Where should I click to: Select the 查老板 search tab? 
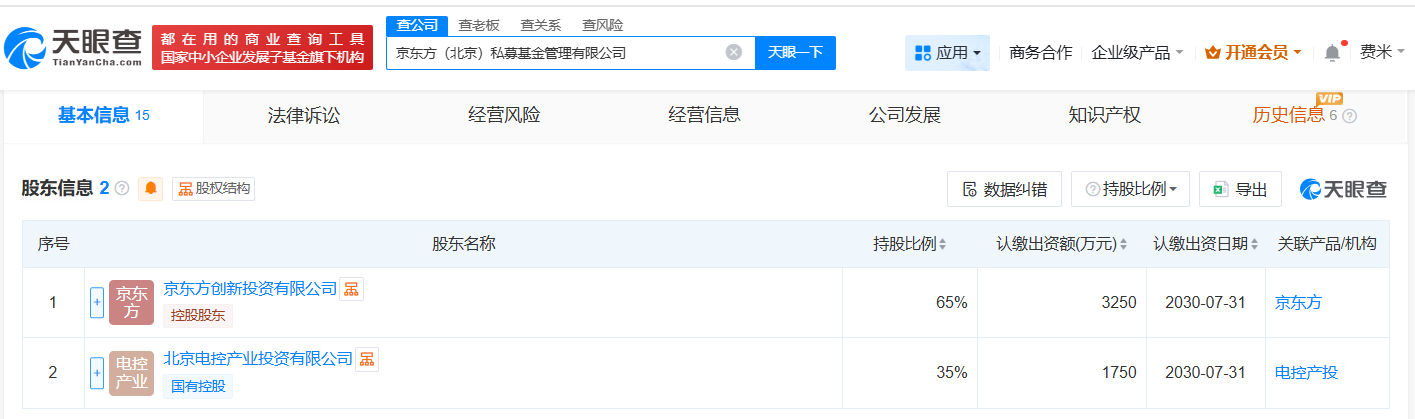tap(479, 25)
